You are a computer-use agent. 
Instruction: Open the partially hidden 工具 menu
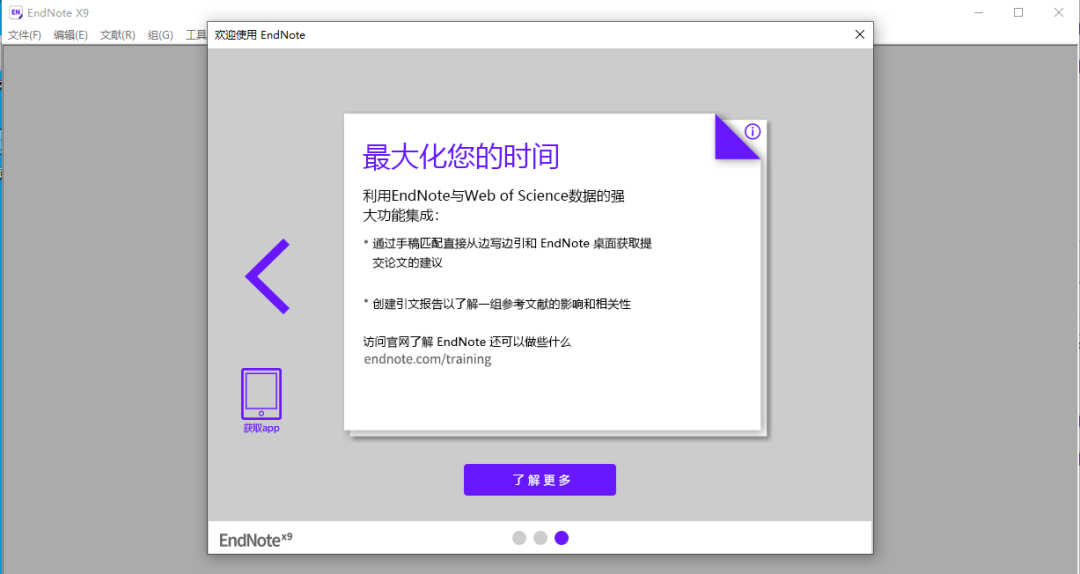(196, 35)
